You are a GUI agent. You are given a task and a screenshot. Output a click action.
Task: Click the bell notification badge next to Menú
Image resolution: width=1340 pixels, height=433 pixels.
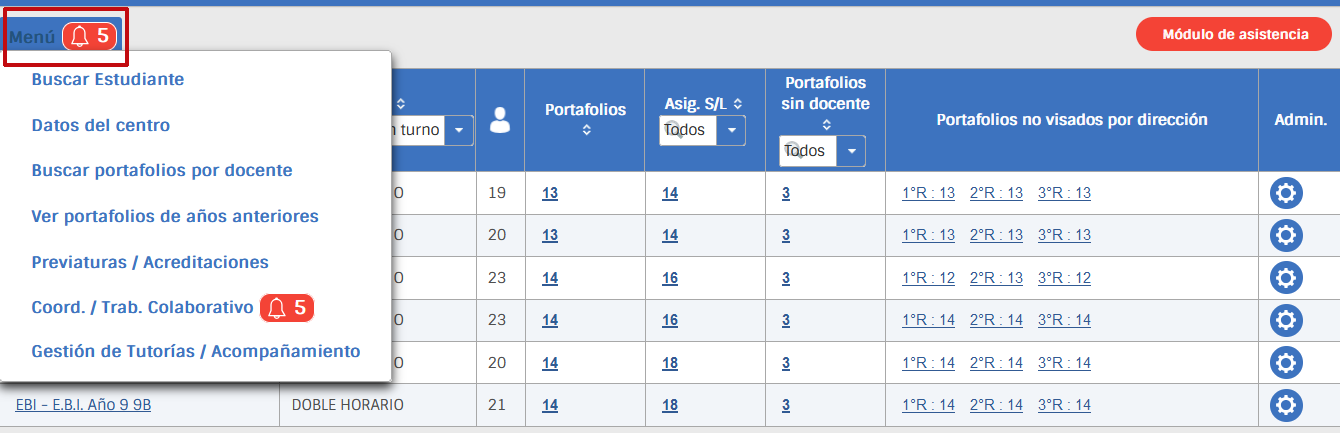[x=91, y=37]
